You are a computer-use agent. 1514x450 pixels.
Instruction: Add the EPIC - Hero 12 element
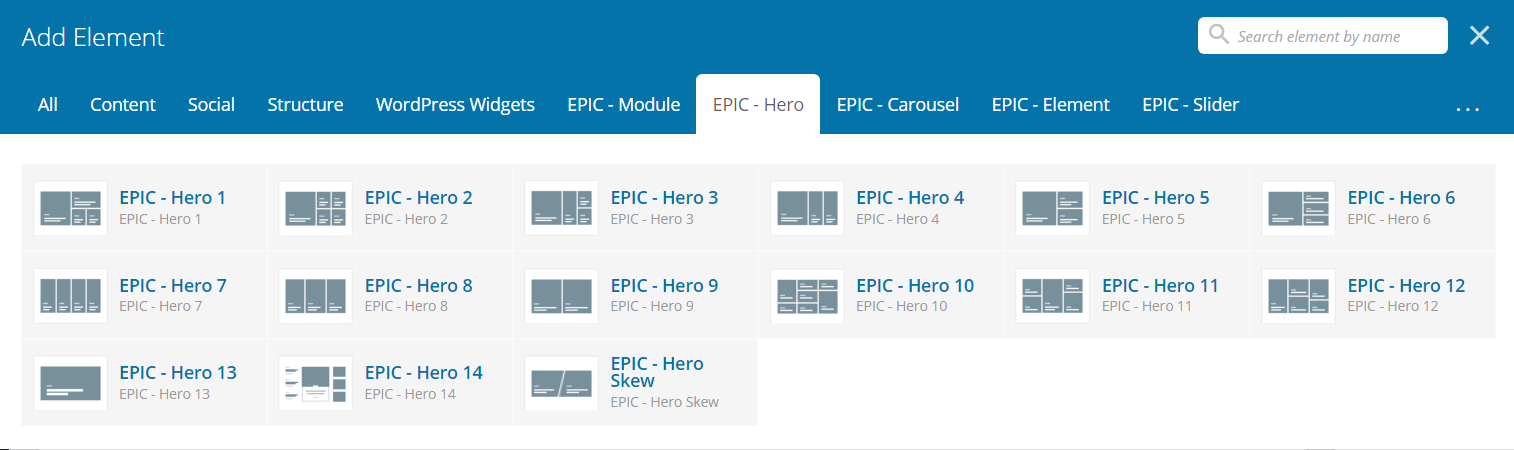(1405, 286)
